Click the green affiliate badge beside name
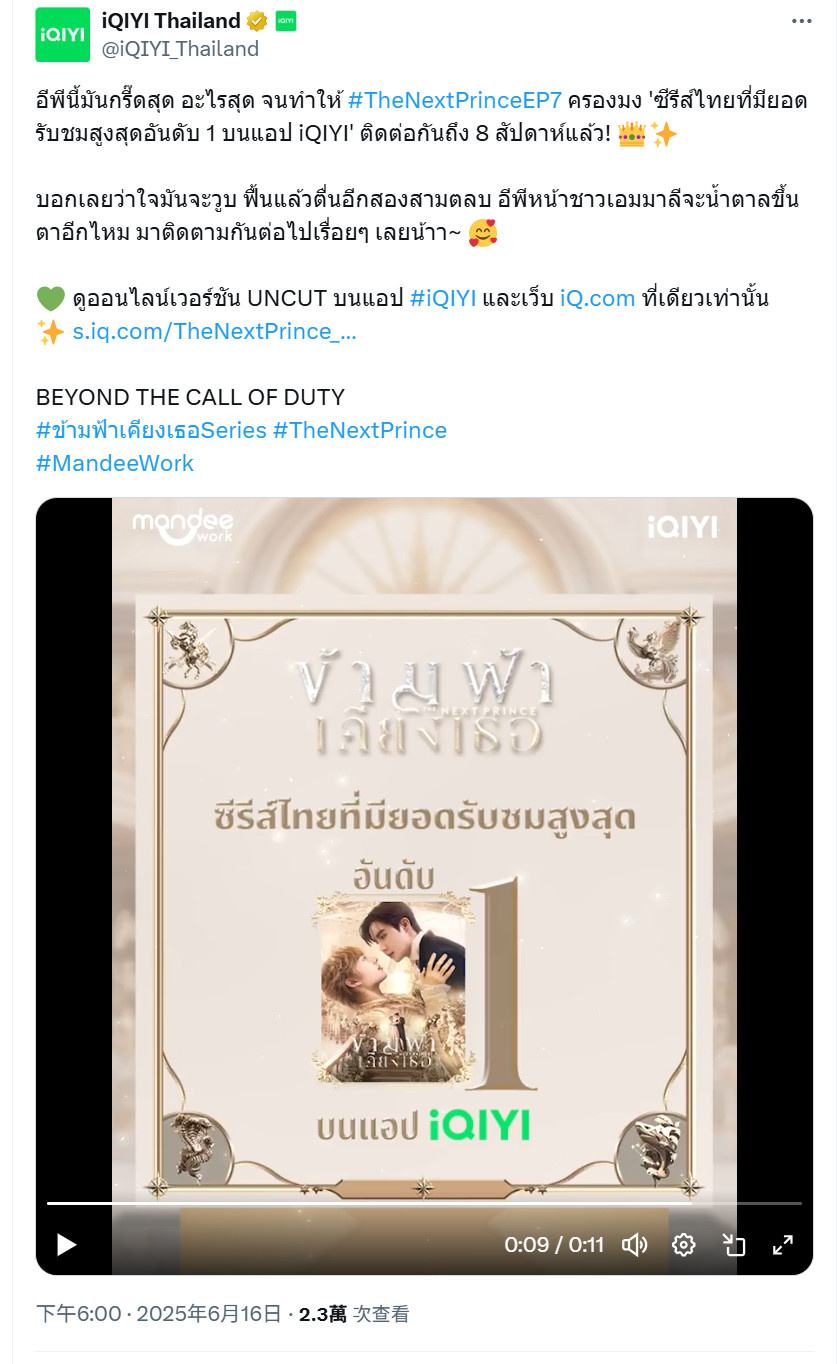Screen dimensions: 837x1364 click(x=285, y=21)
